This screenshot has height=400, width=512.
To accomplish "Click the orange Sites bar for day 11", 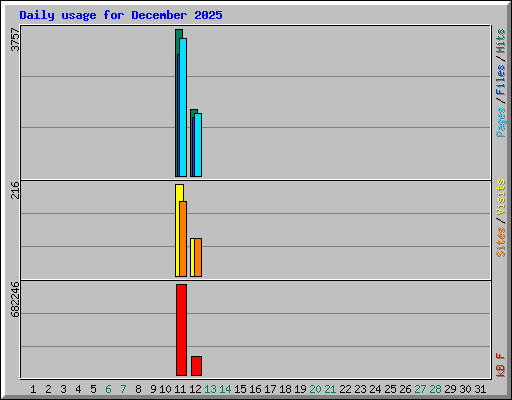I will pyautogui.click(x=183, y=239).
